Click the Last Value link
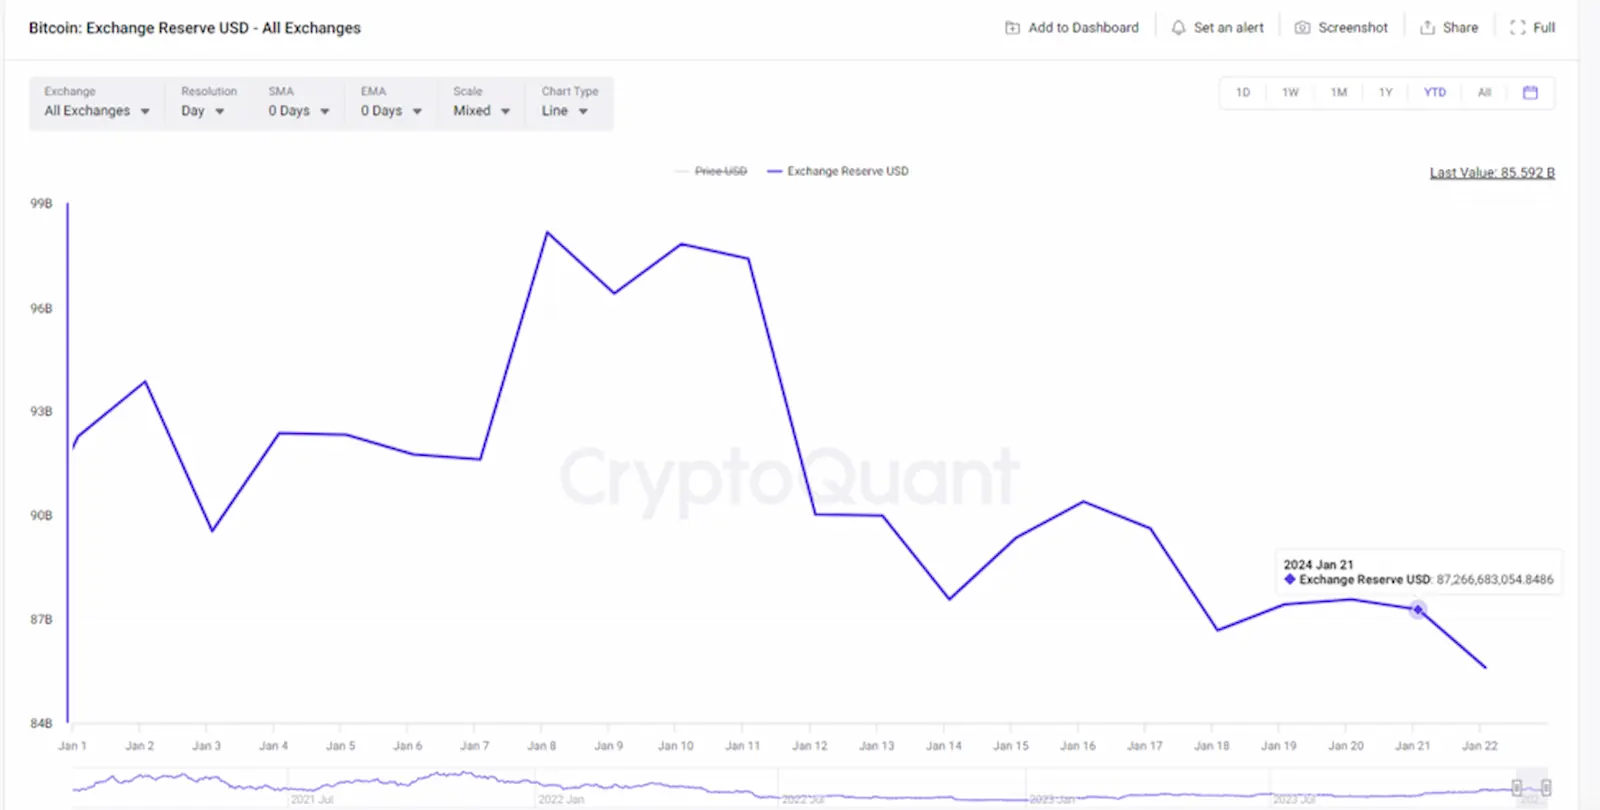1600x810 pixels. [1491, 173]
